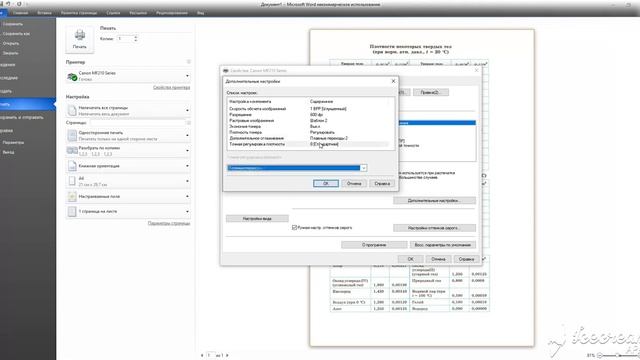
Task: Click the print all pages document icon
Action: 72,111
